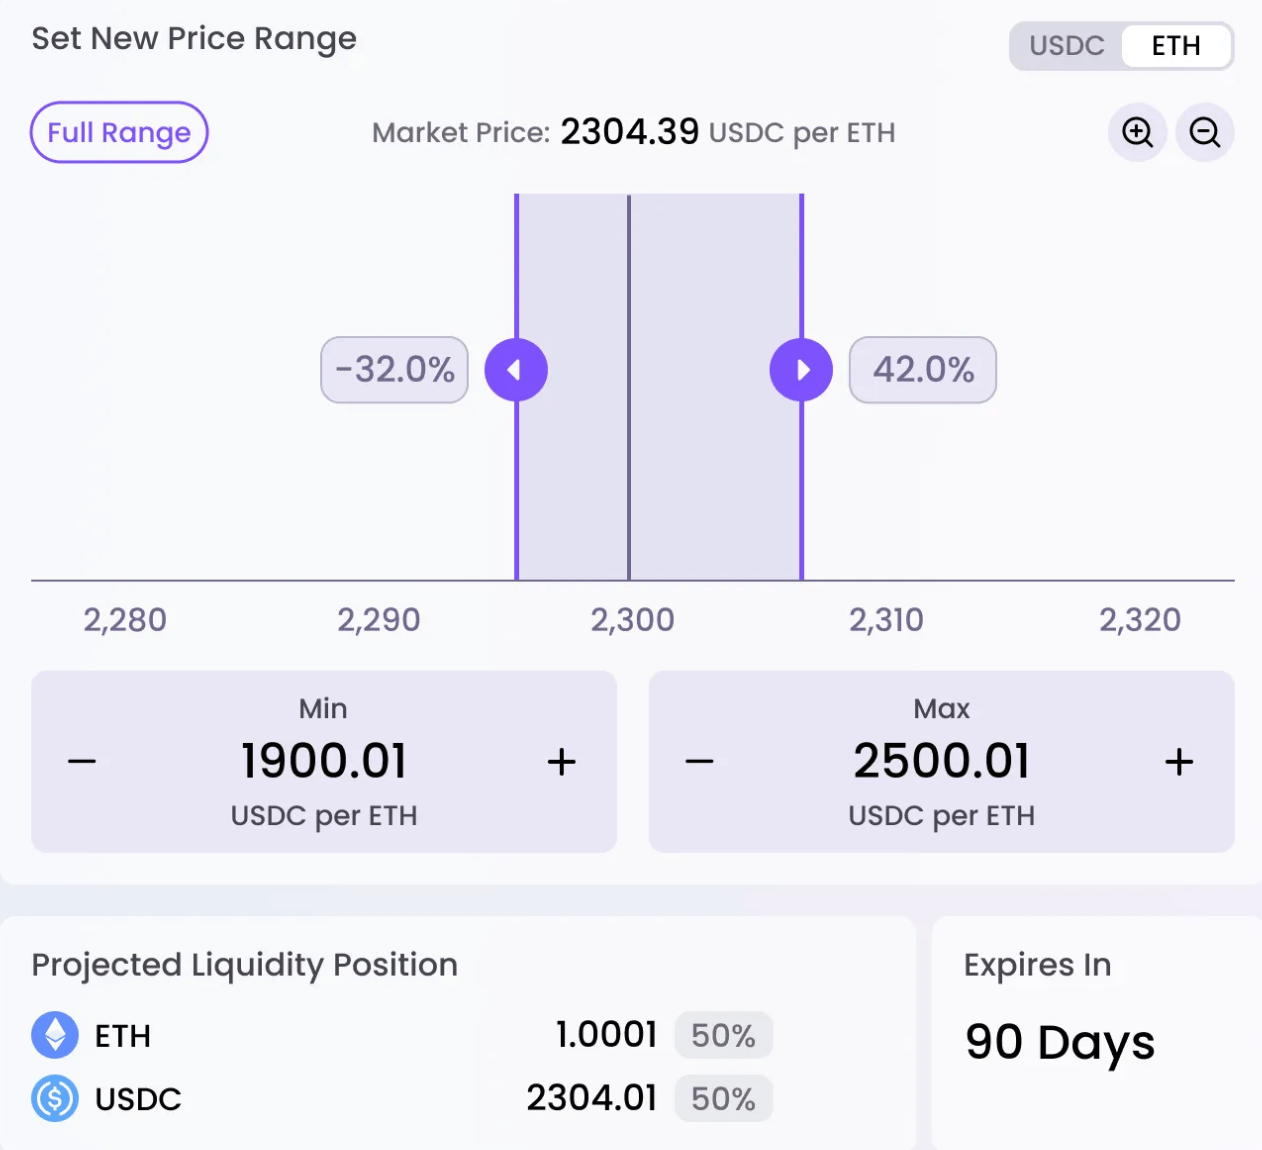Click the Full Range button
This screenshot has width=1262, height=1150.
point(119,132)
